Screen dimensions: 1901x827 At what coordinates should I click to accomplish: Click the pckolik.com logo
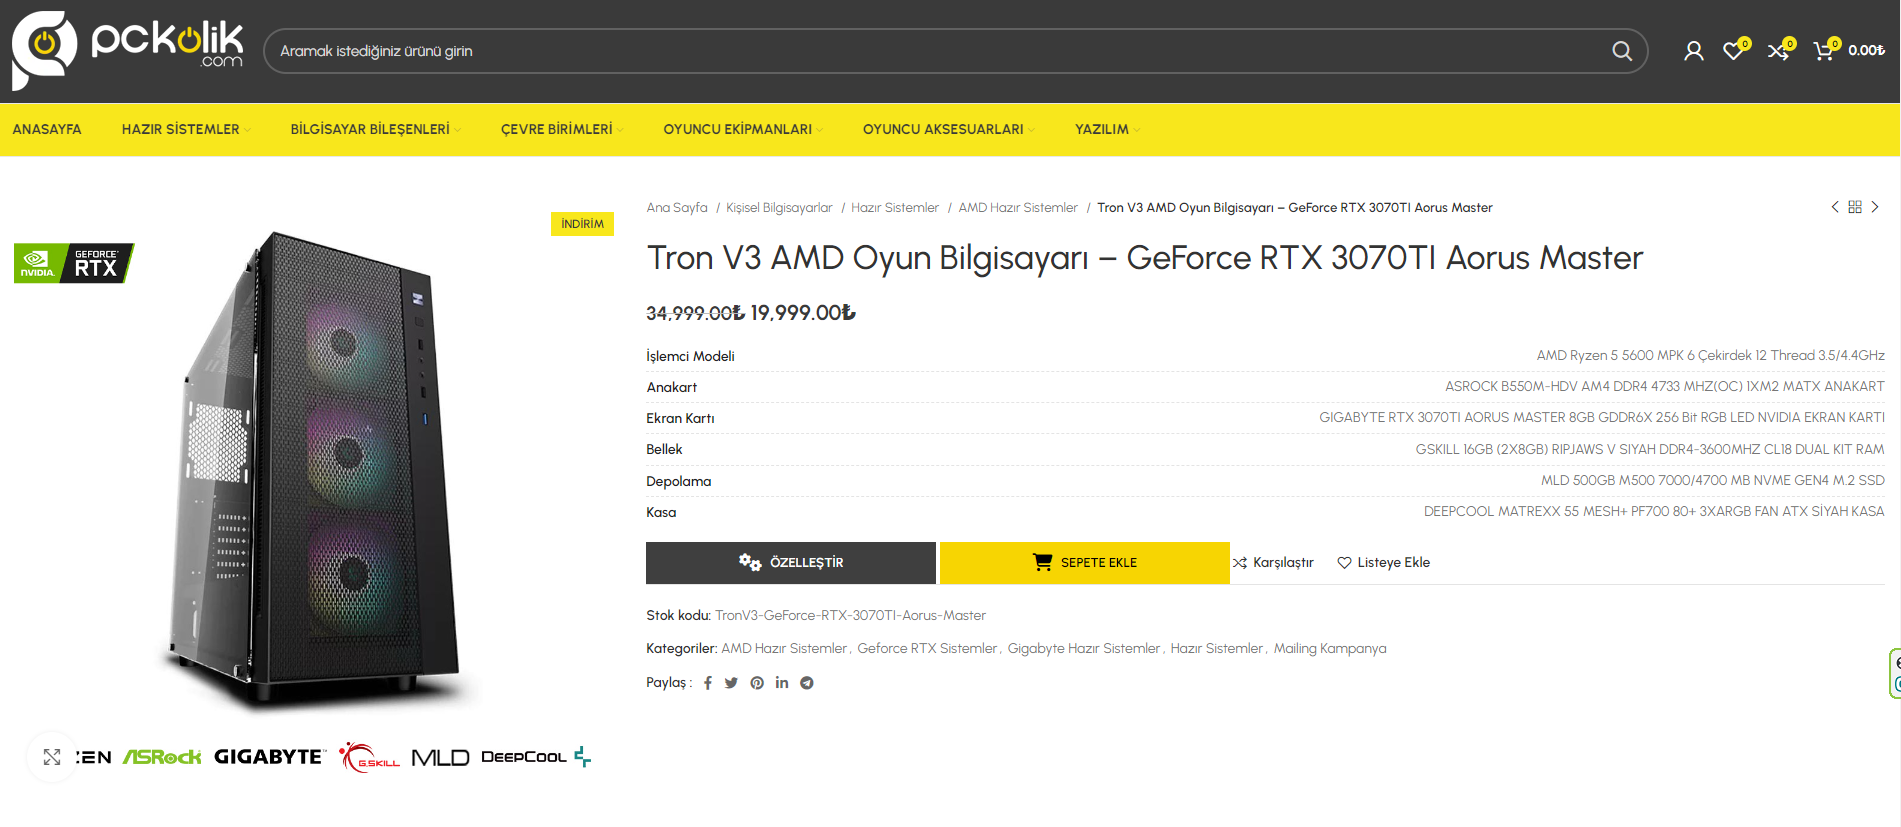click(127, 50)
